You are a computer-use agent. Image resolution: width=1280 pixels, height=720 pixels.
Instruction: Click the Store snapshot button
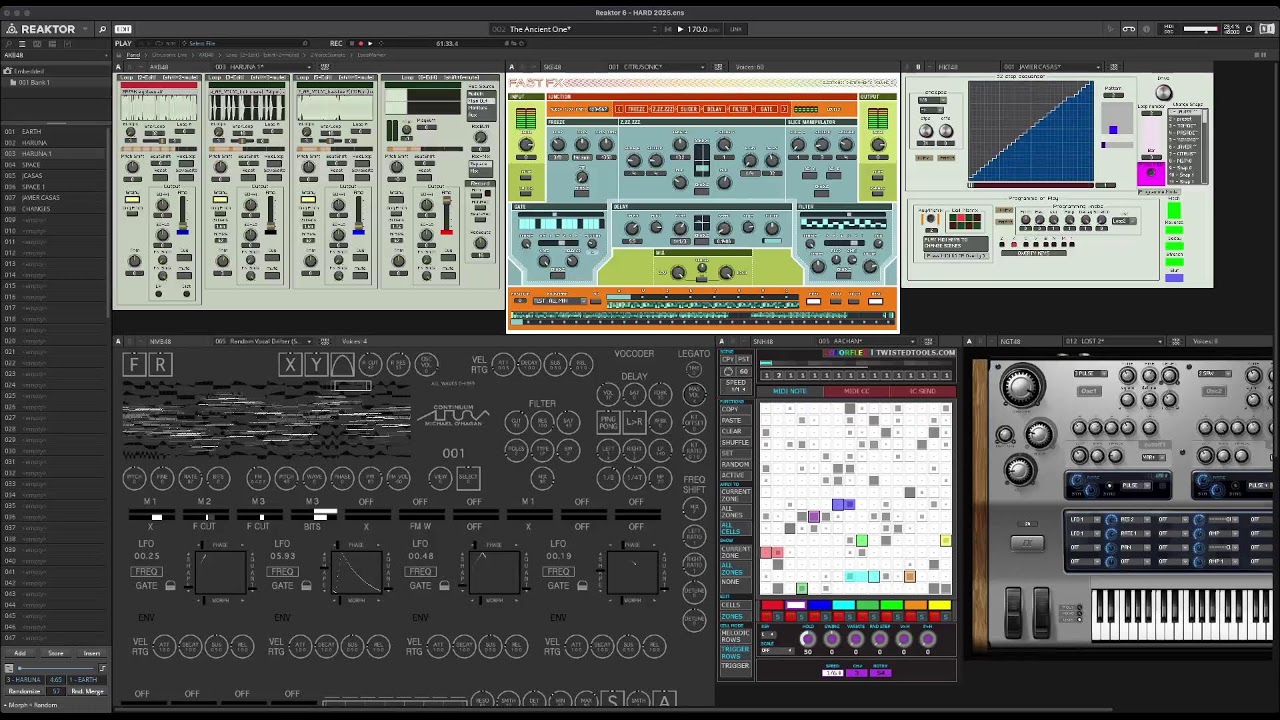55,653
